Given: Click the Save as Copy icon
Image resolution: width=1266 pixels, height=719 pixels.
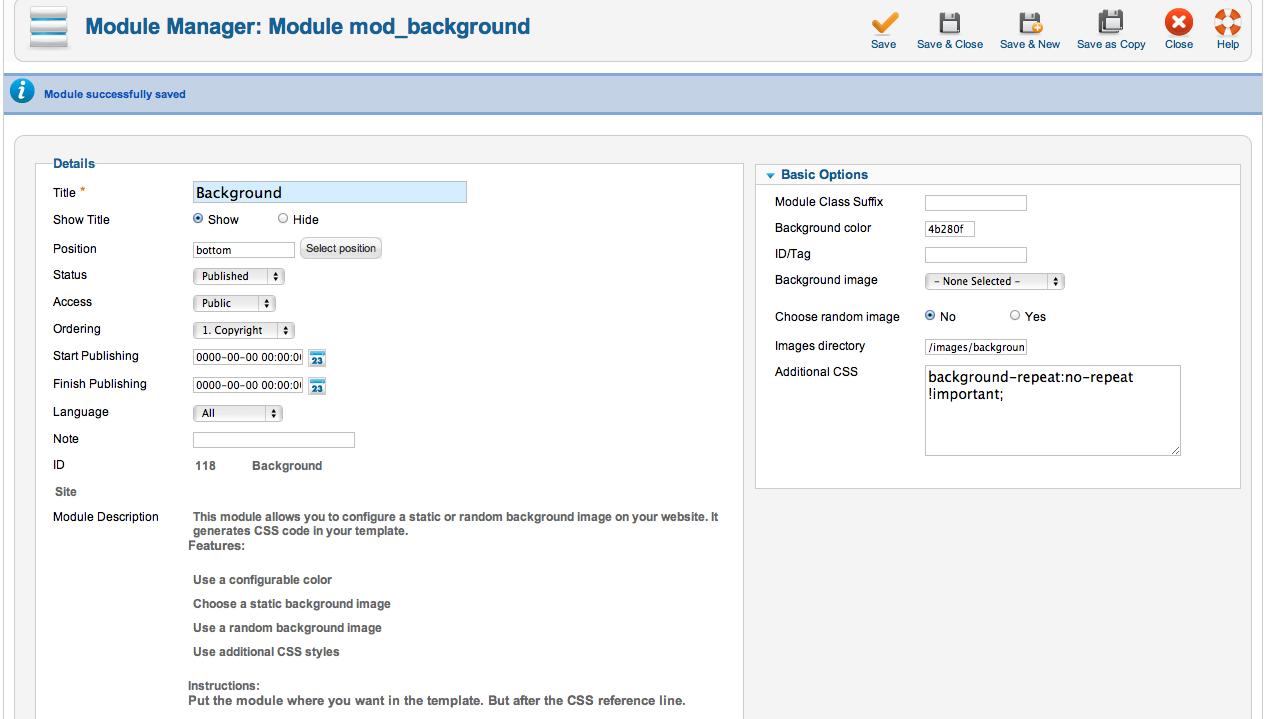Looking at the screenshot, I should pos(1111,22).
